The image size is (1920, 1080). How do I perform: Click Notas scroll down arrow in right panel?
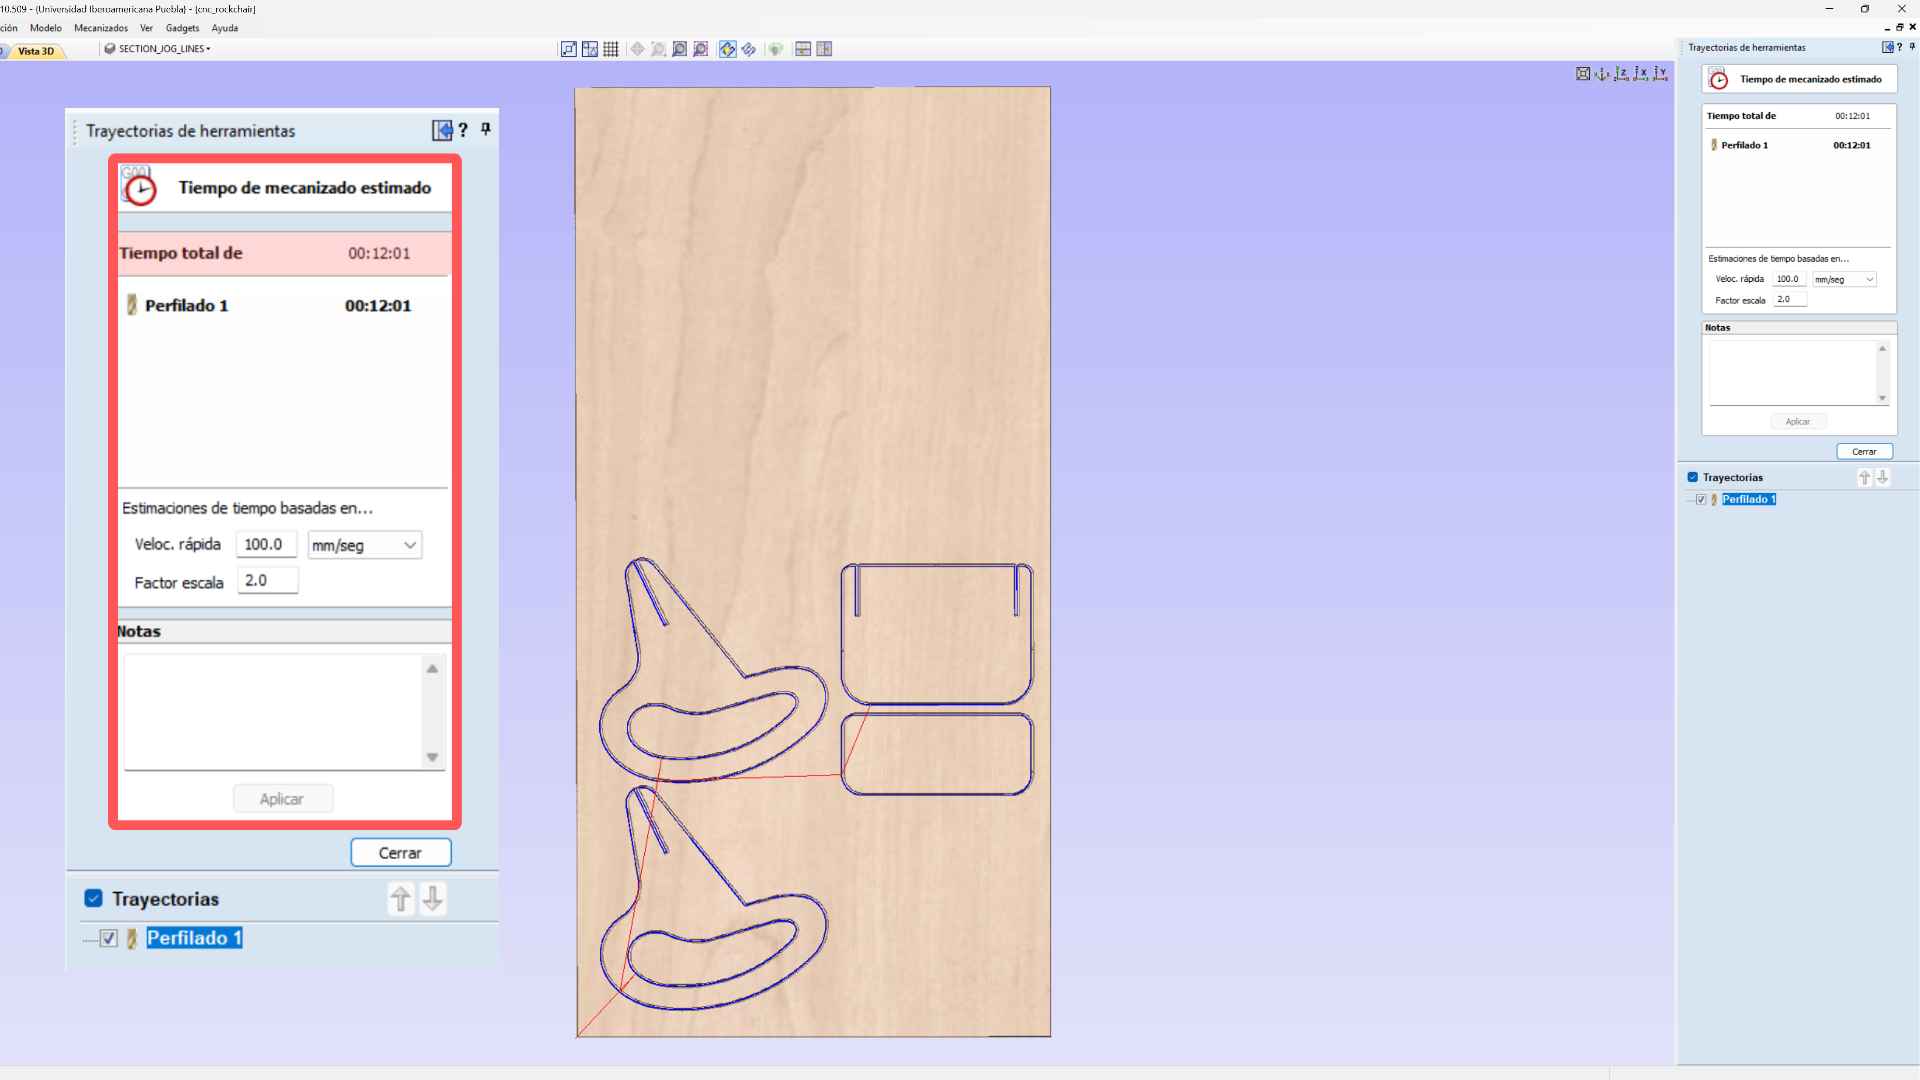1882,398
